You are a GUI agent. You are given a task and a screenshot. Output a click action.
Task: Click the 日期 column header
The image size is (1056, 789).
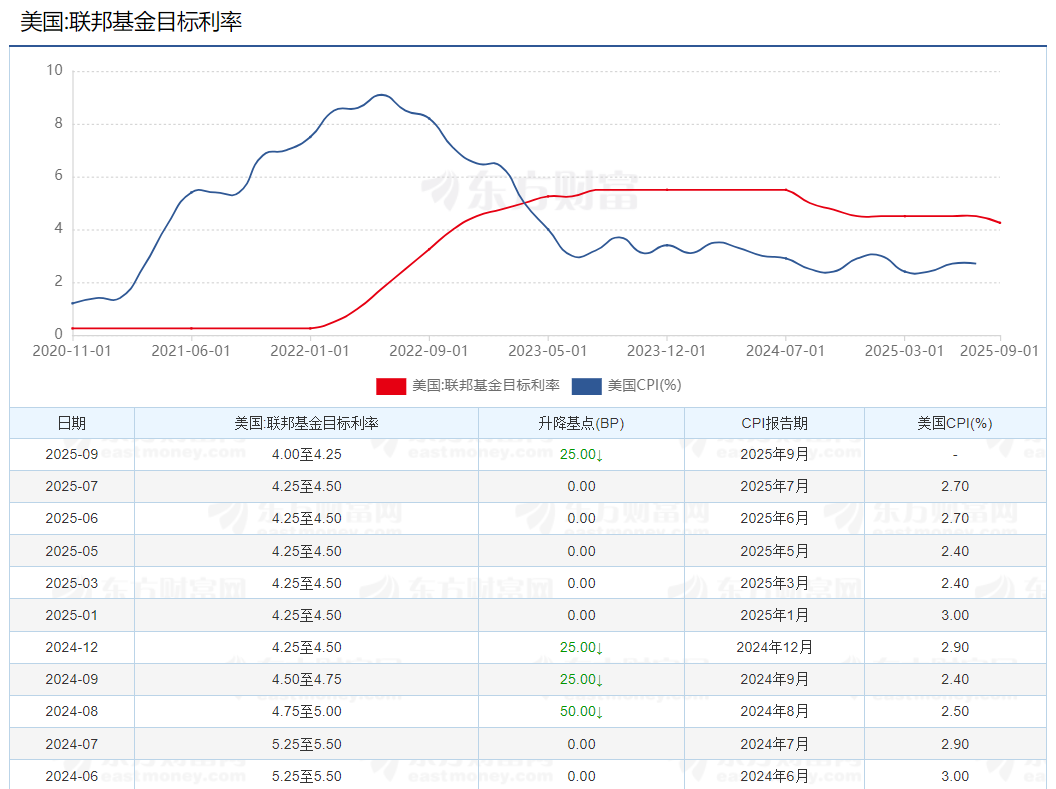[x=71, y=423]
